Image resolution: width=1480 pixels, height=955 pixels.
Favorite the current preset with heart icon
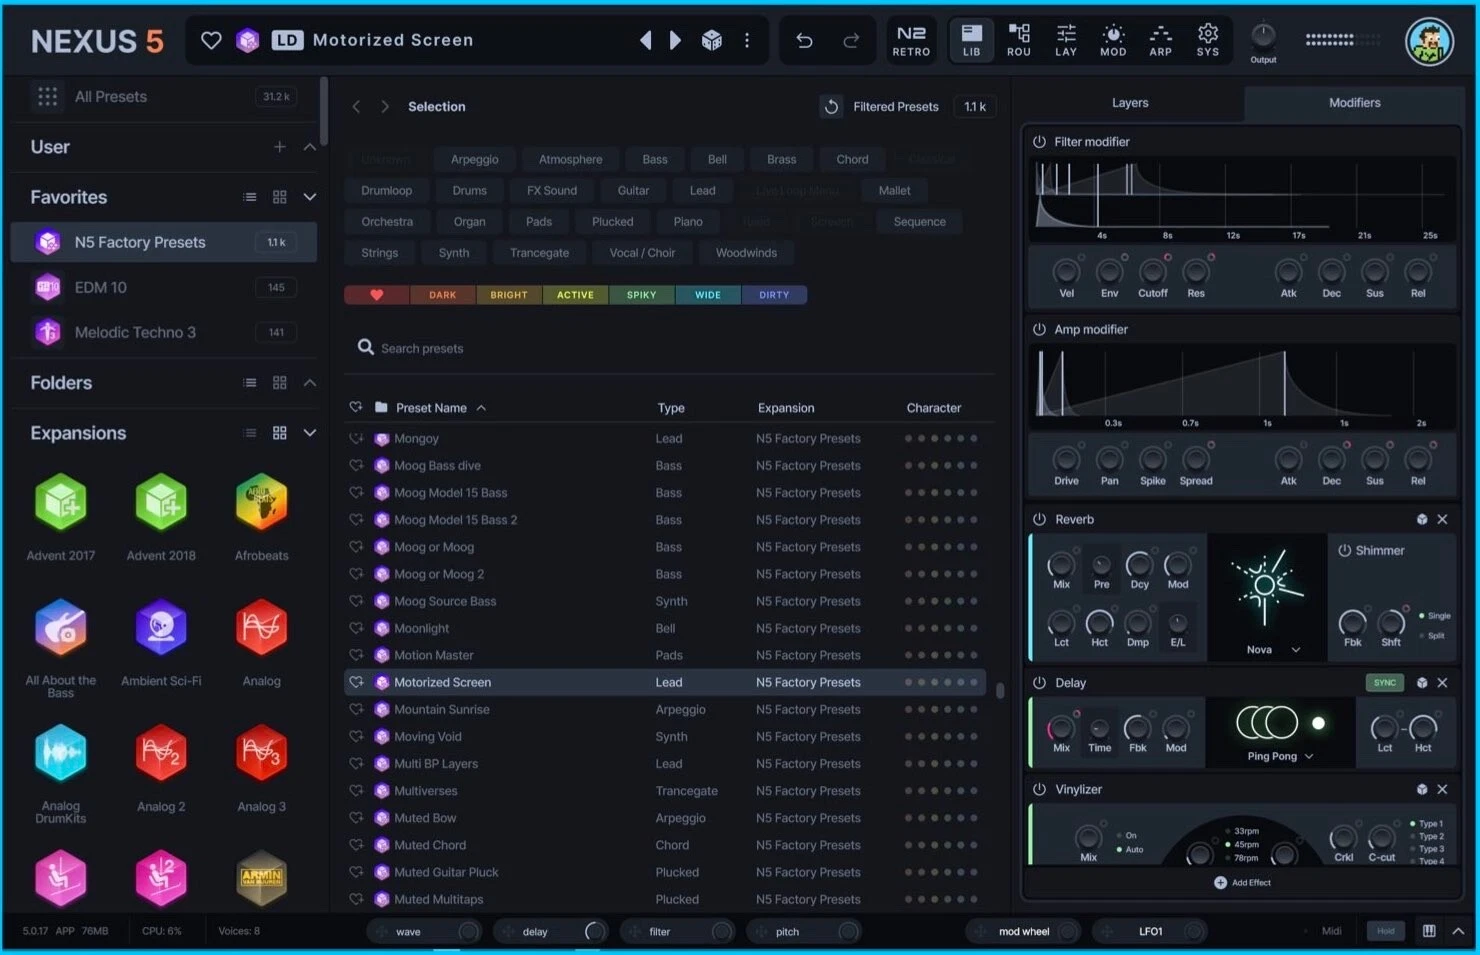point(211,40)
